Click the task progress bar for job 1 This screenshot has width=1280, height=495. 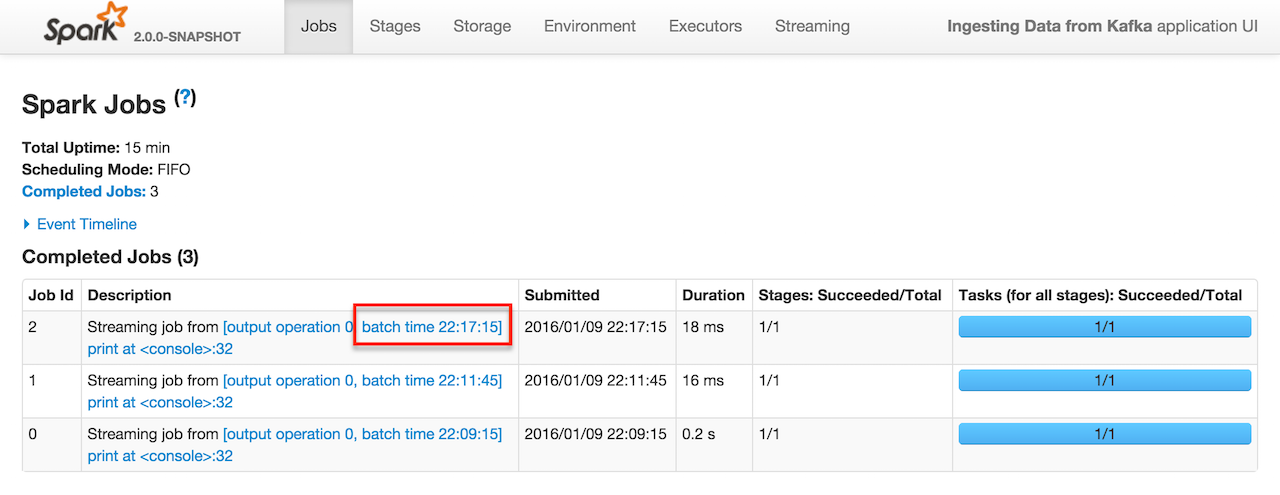pyautogui.click(x=1104, y=380)
